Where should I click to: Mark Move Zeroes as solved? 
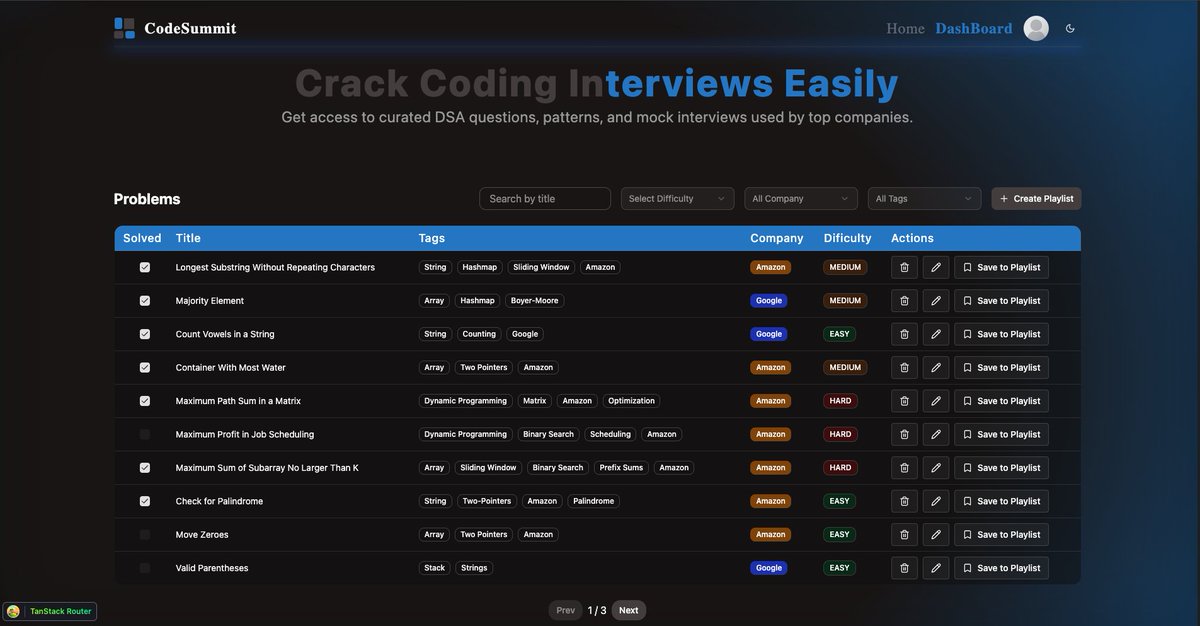(145, 534)
